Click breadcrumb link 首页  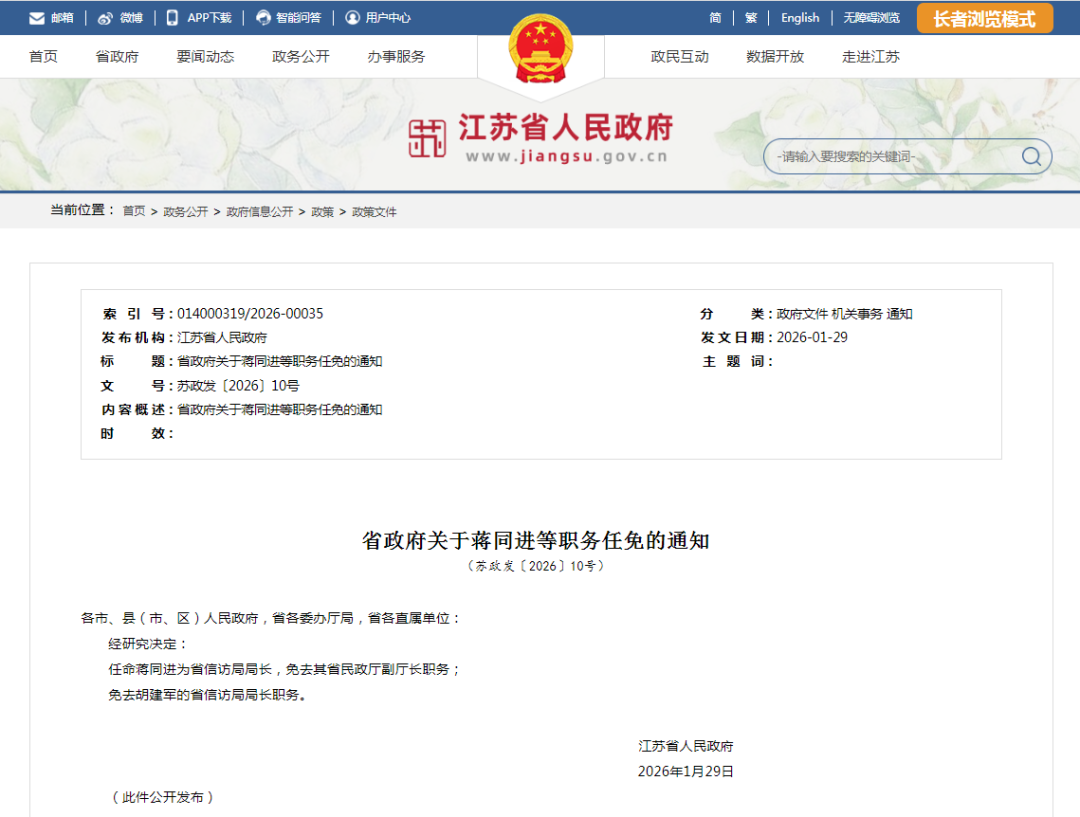(134, 211)
